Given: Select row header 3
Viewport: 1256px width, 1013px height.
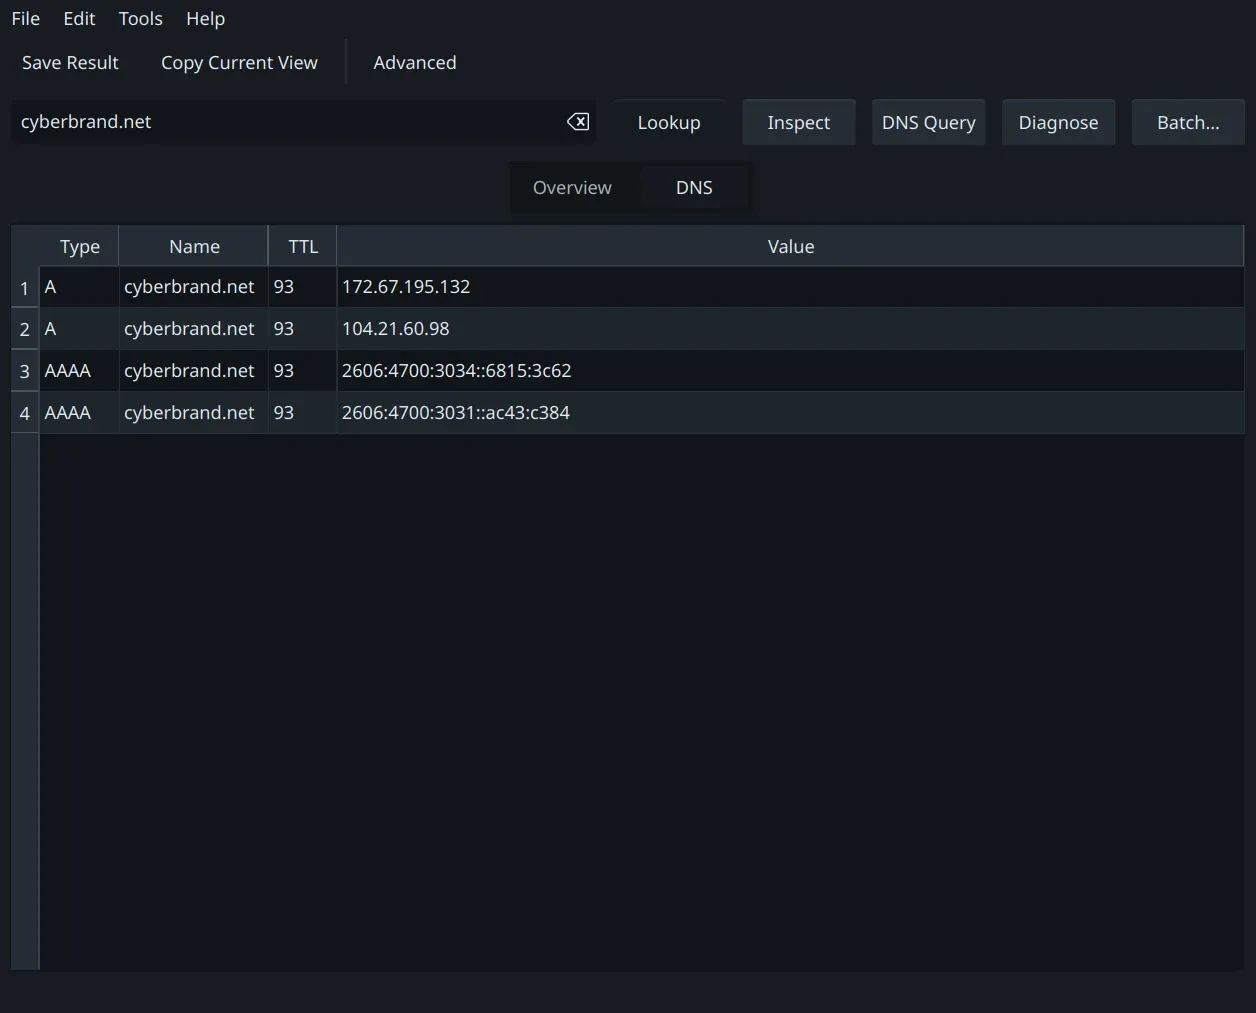Looking at the screenshot, I should tap(25, 371).
